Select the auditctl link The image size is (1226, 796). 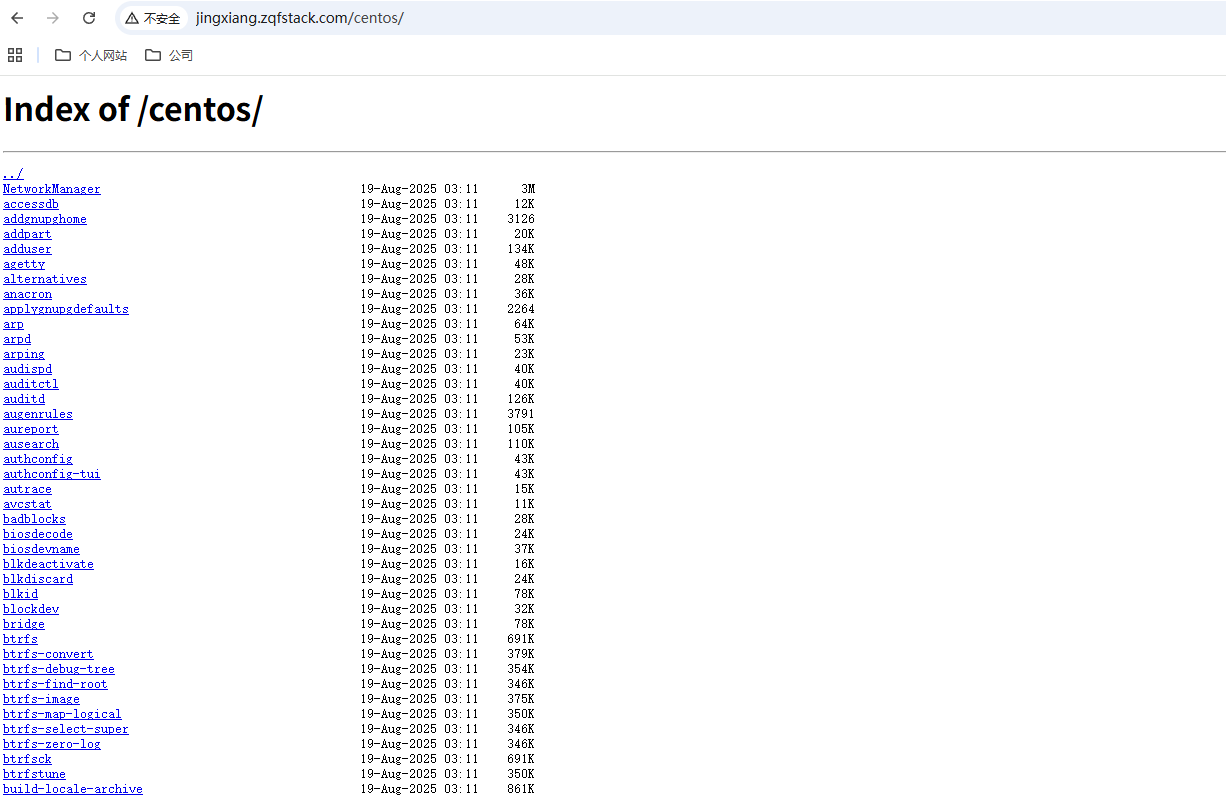point(30,384)
